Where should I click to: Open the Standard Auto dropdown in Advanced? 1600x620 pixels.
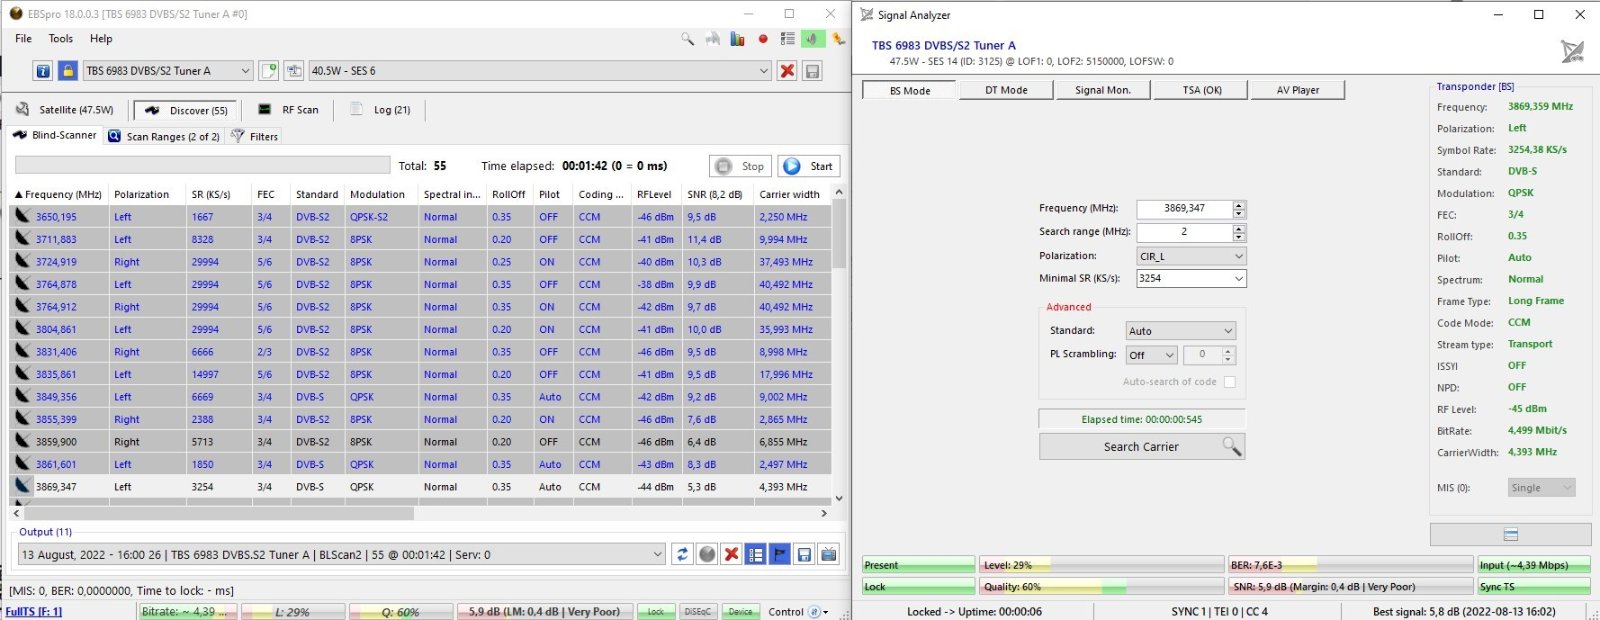[1180, 331]
